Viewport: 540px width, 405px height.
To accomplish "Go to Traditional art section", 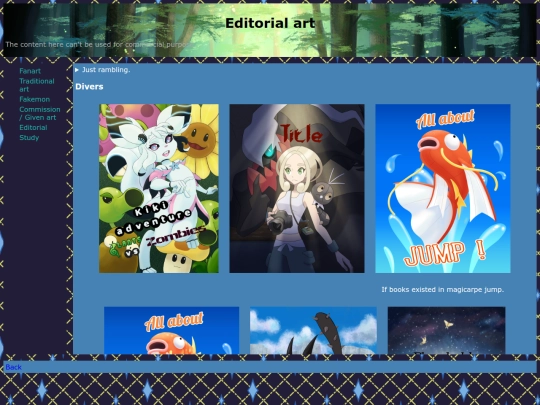I will [x=37, y=85].
